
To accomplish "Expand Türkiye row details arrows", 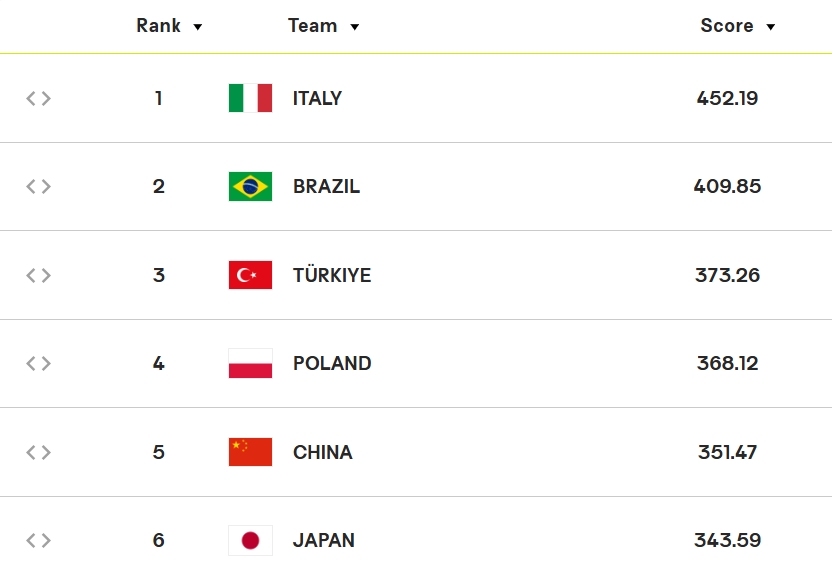I will tap(38, 275).
